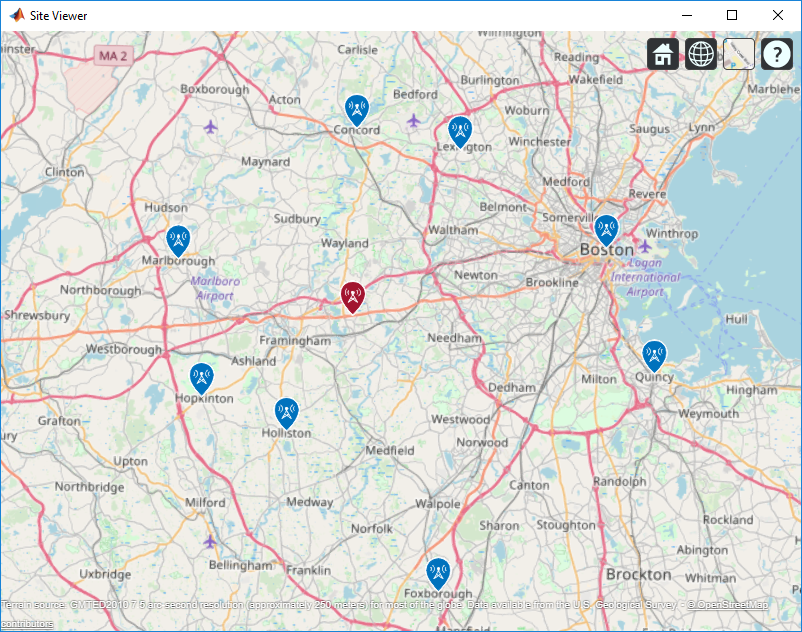The width and height of the screenshot is (802, 632).
Task: Select the antenna marker at Hopkinton
Action: click(202, 378)
